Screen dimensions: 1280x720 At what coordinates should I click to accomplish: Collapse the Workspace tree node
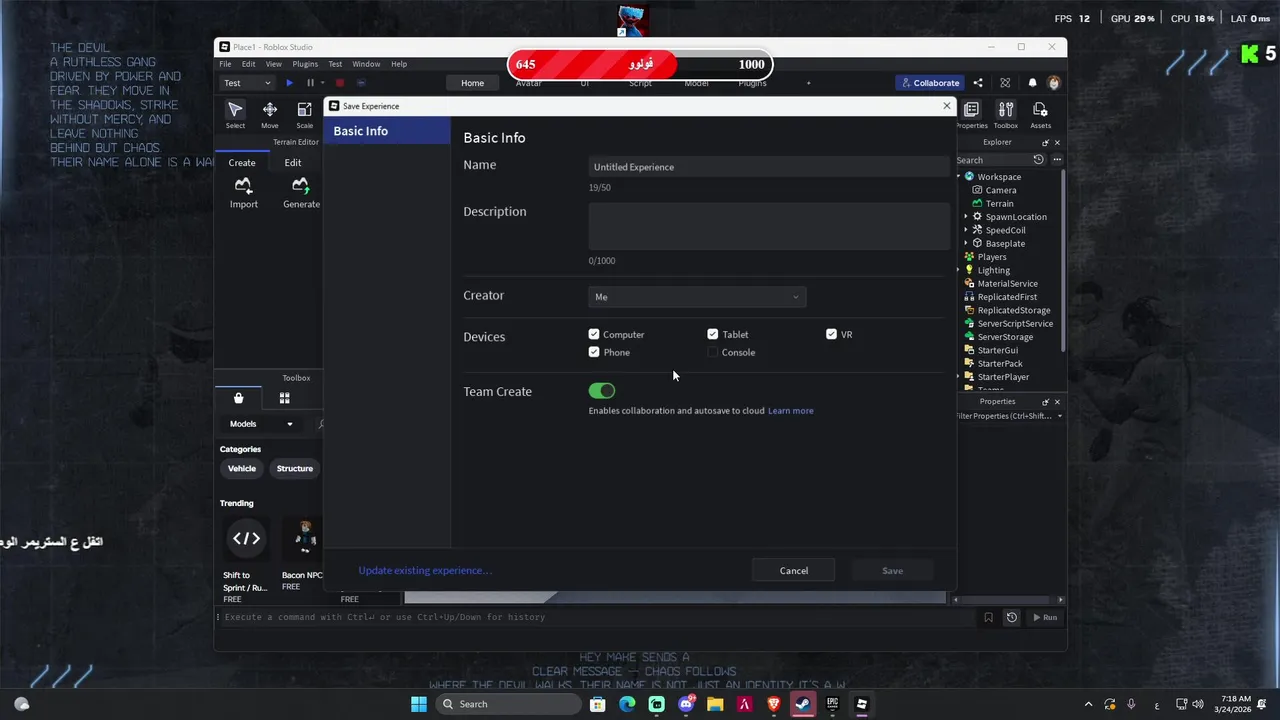958,177
